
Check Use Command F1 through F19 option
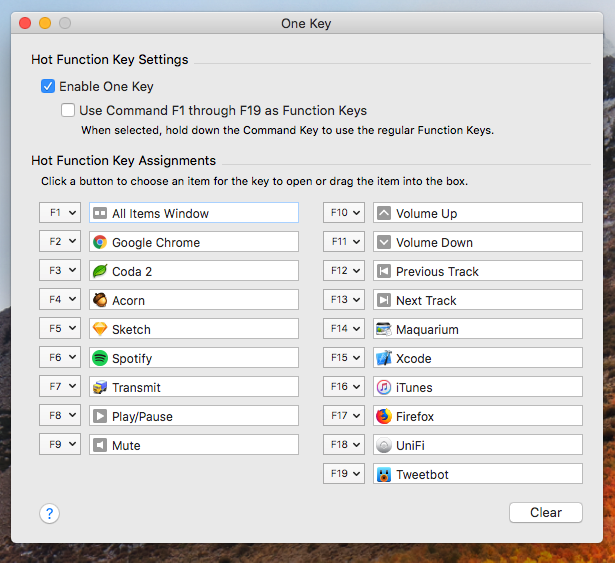coord(68,111)
